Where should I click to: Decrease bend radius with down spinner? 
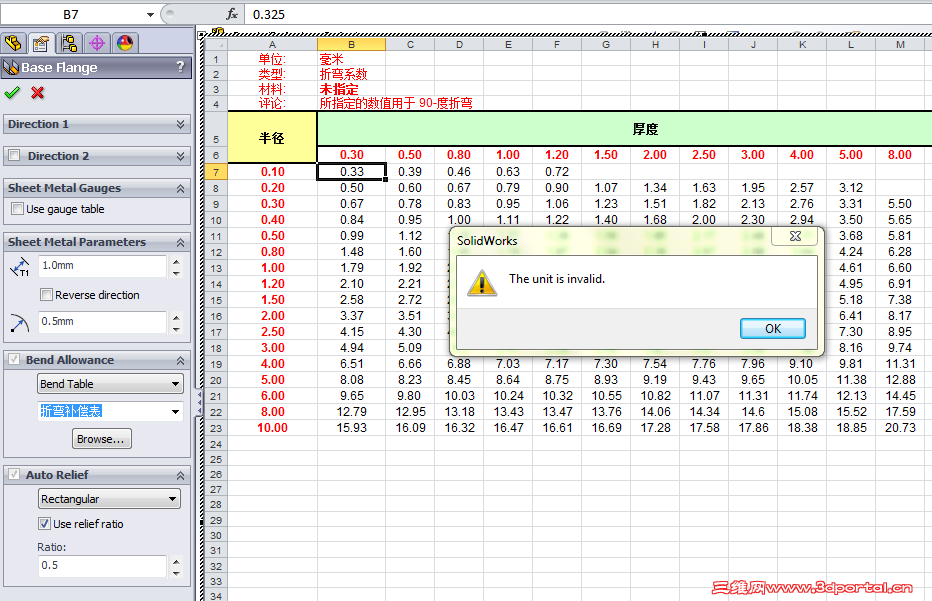point(177,329)
